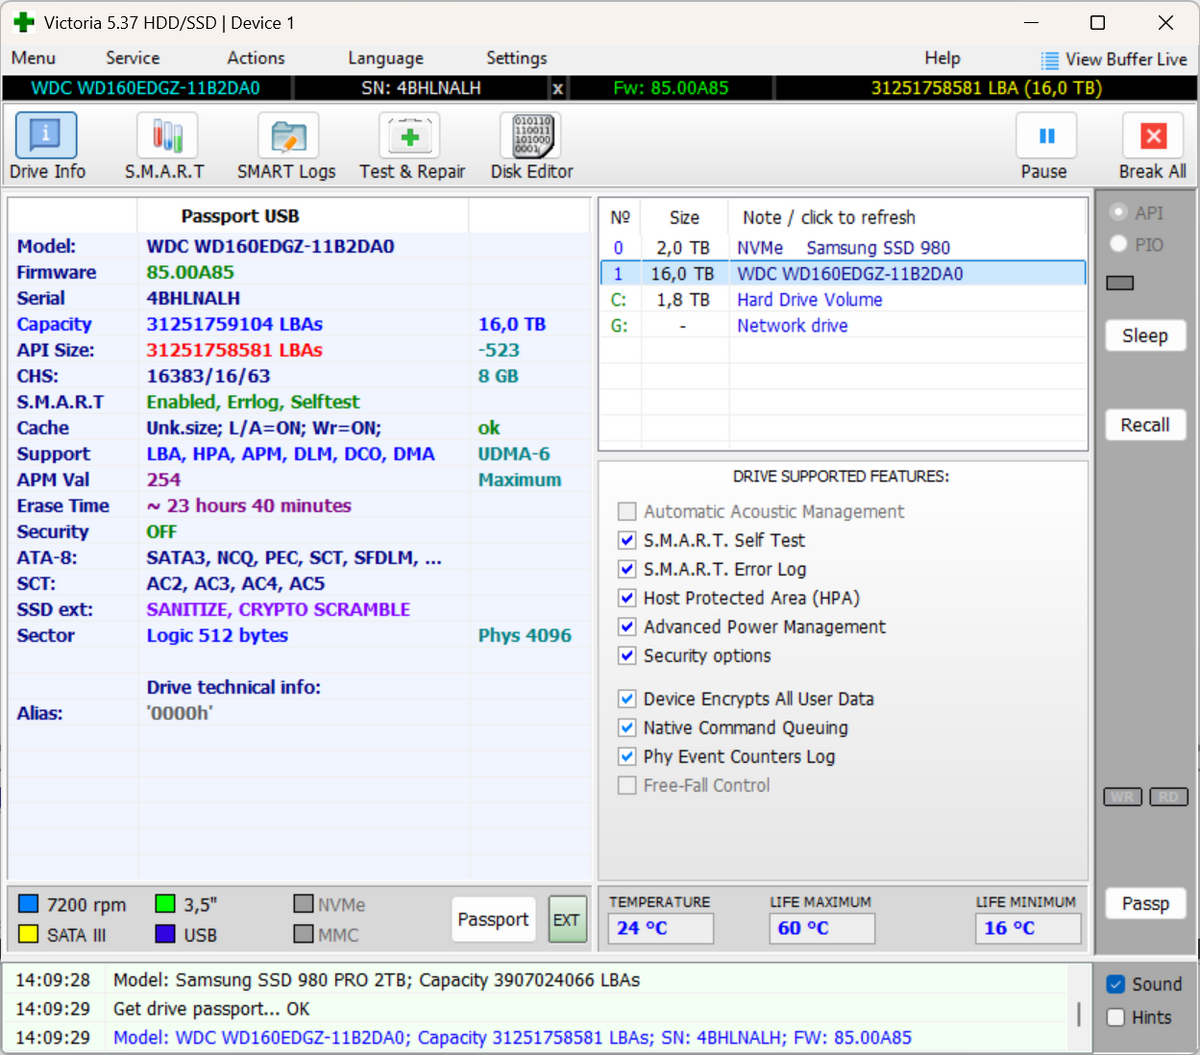
Task: Click the log line Get drive passport... OK
Action: click(211, 1009)
